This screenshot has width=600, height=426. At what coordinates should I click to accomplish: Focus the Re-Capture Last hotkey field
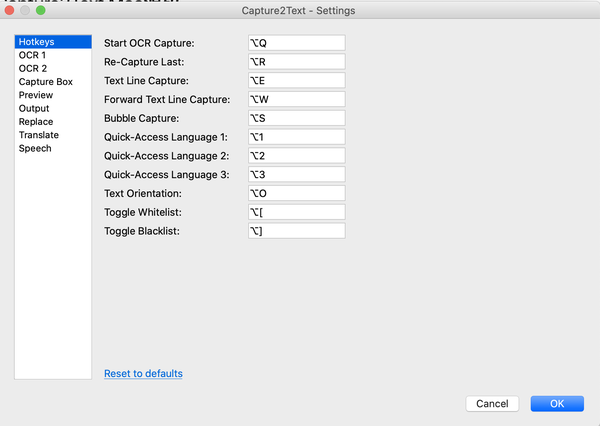296,62
